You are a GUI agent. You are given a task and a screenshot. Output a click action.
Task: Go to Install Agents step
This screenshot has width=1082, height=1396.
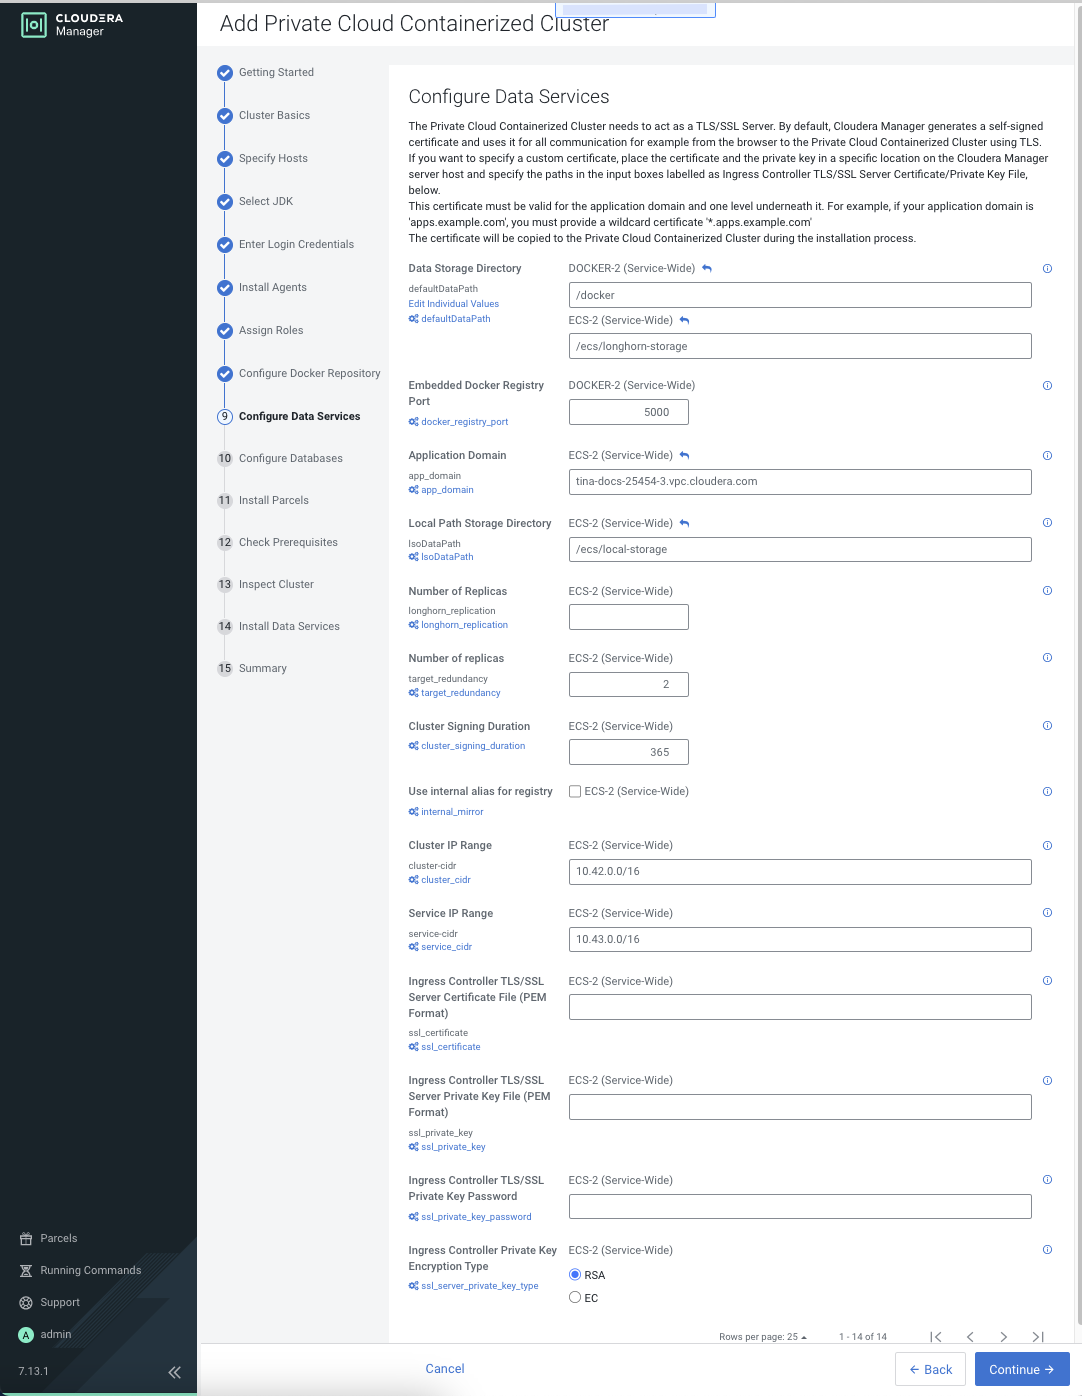273,287
